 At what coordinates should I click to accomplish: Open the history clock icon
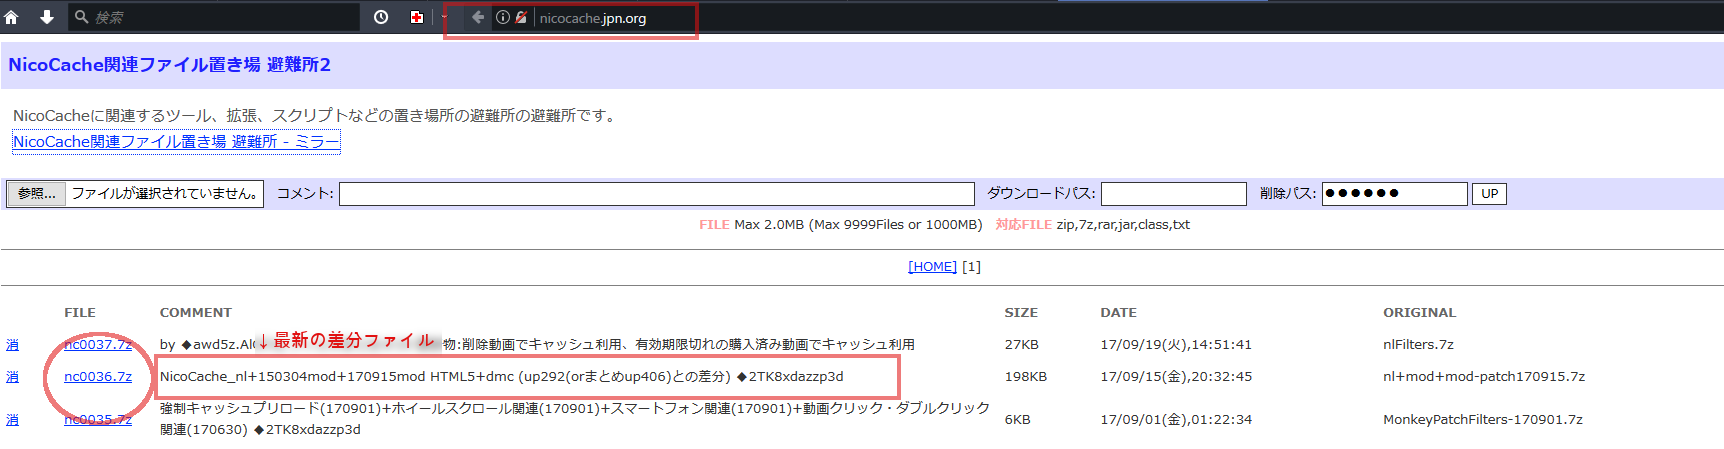[381, 17]
